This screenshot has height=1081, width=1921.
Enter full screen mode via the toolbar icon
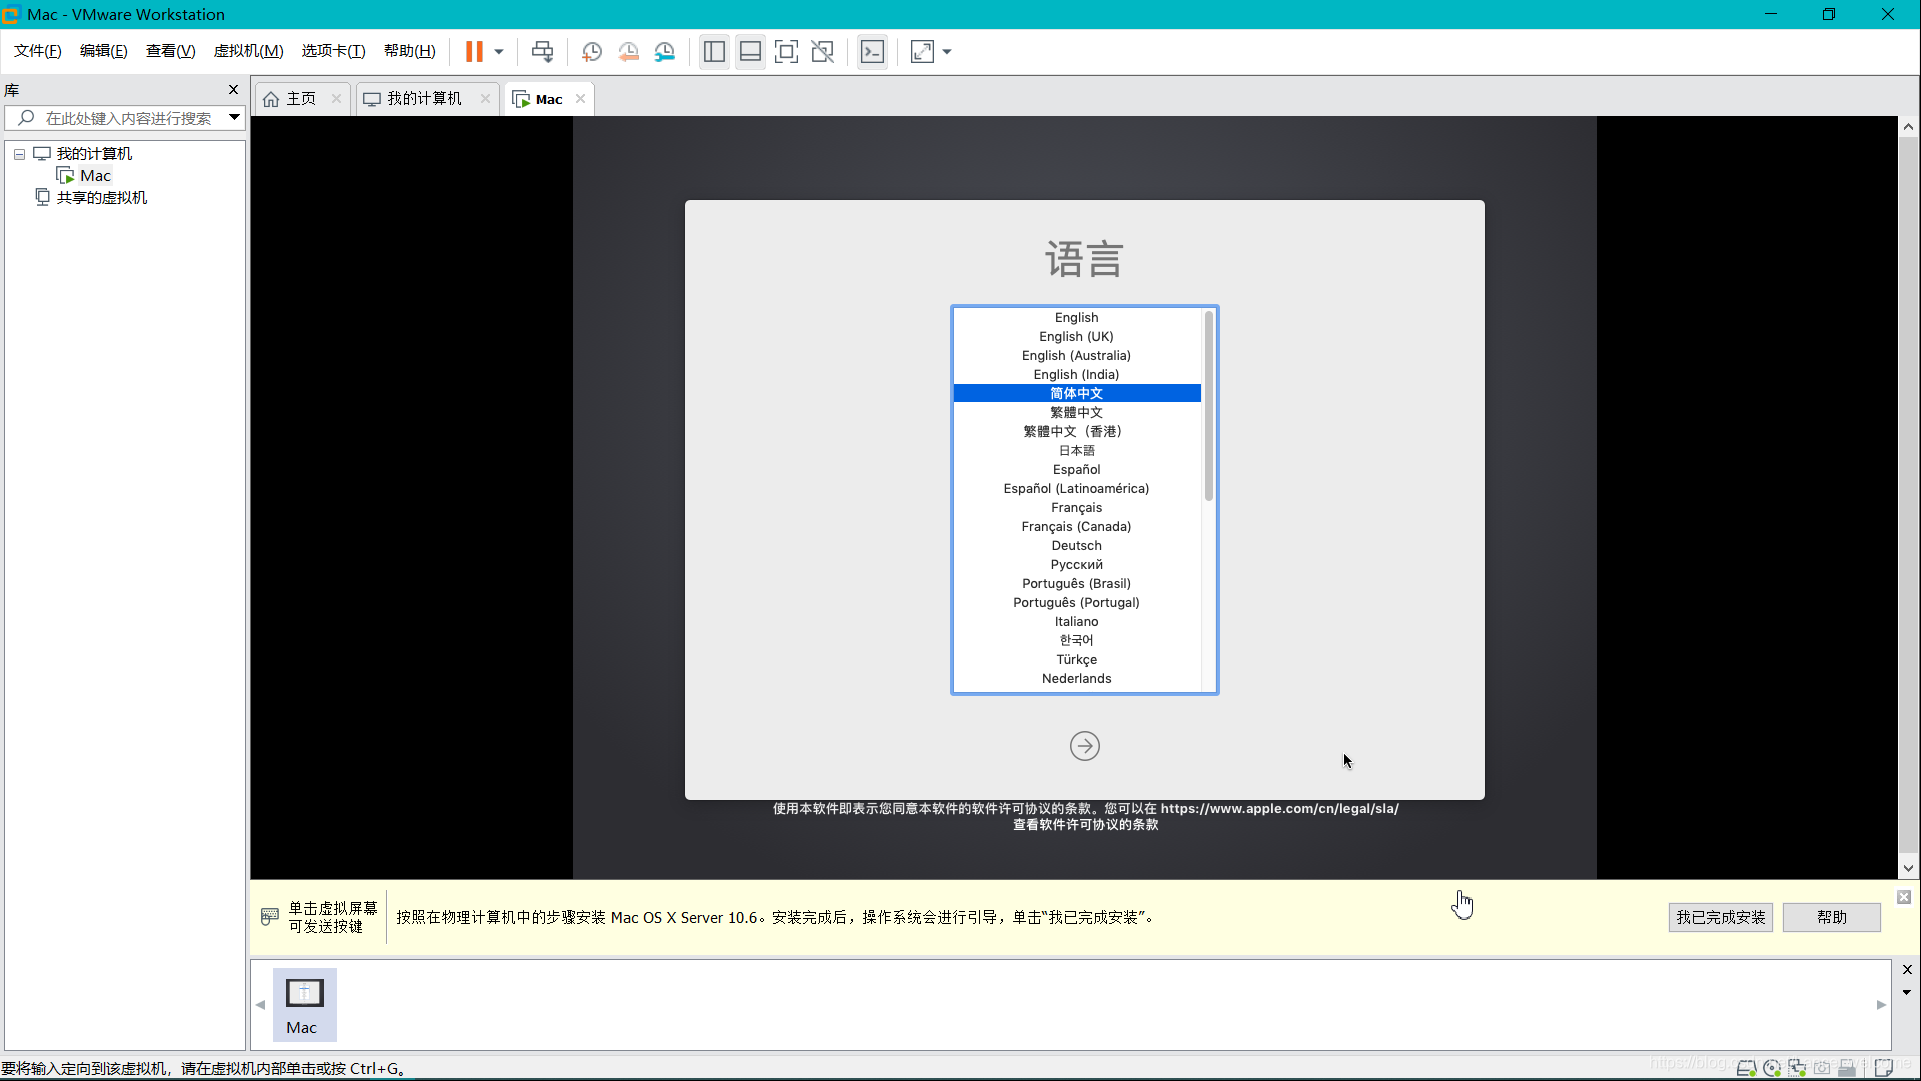click(x=786, y=51)
